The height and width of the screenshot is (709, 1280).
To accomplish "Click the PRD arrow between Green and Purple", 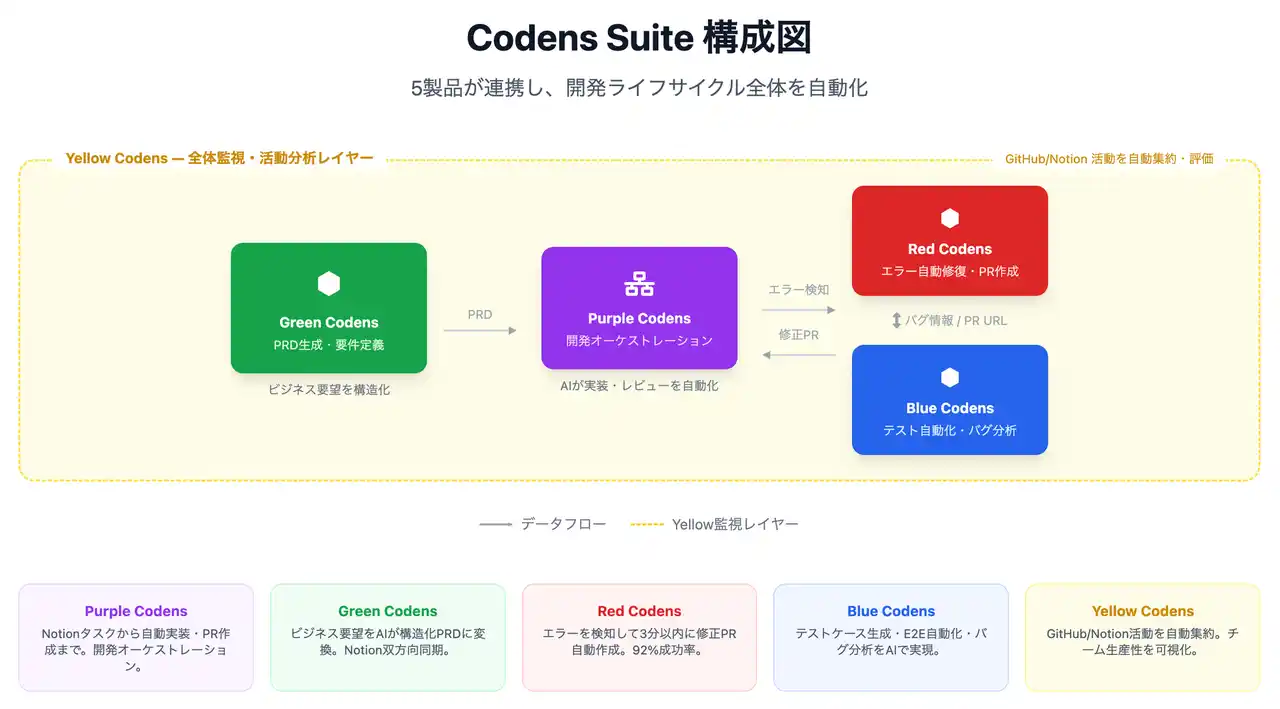I will pos(480,330).
